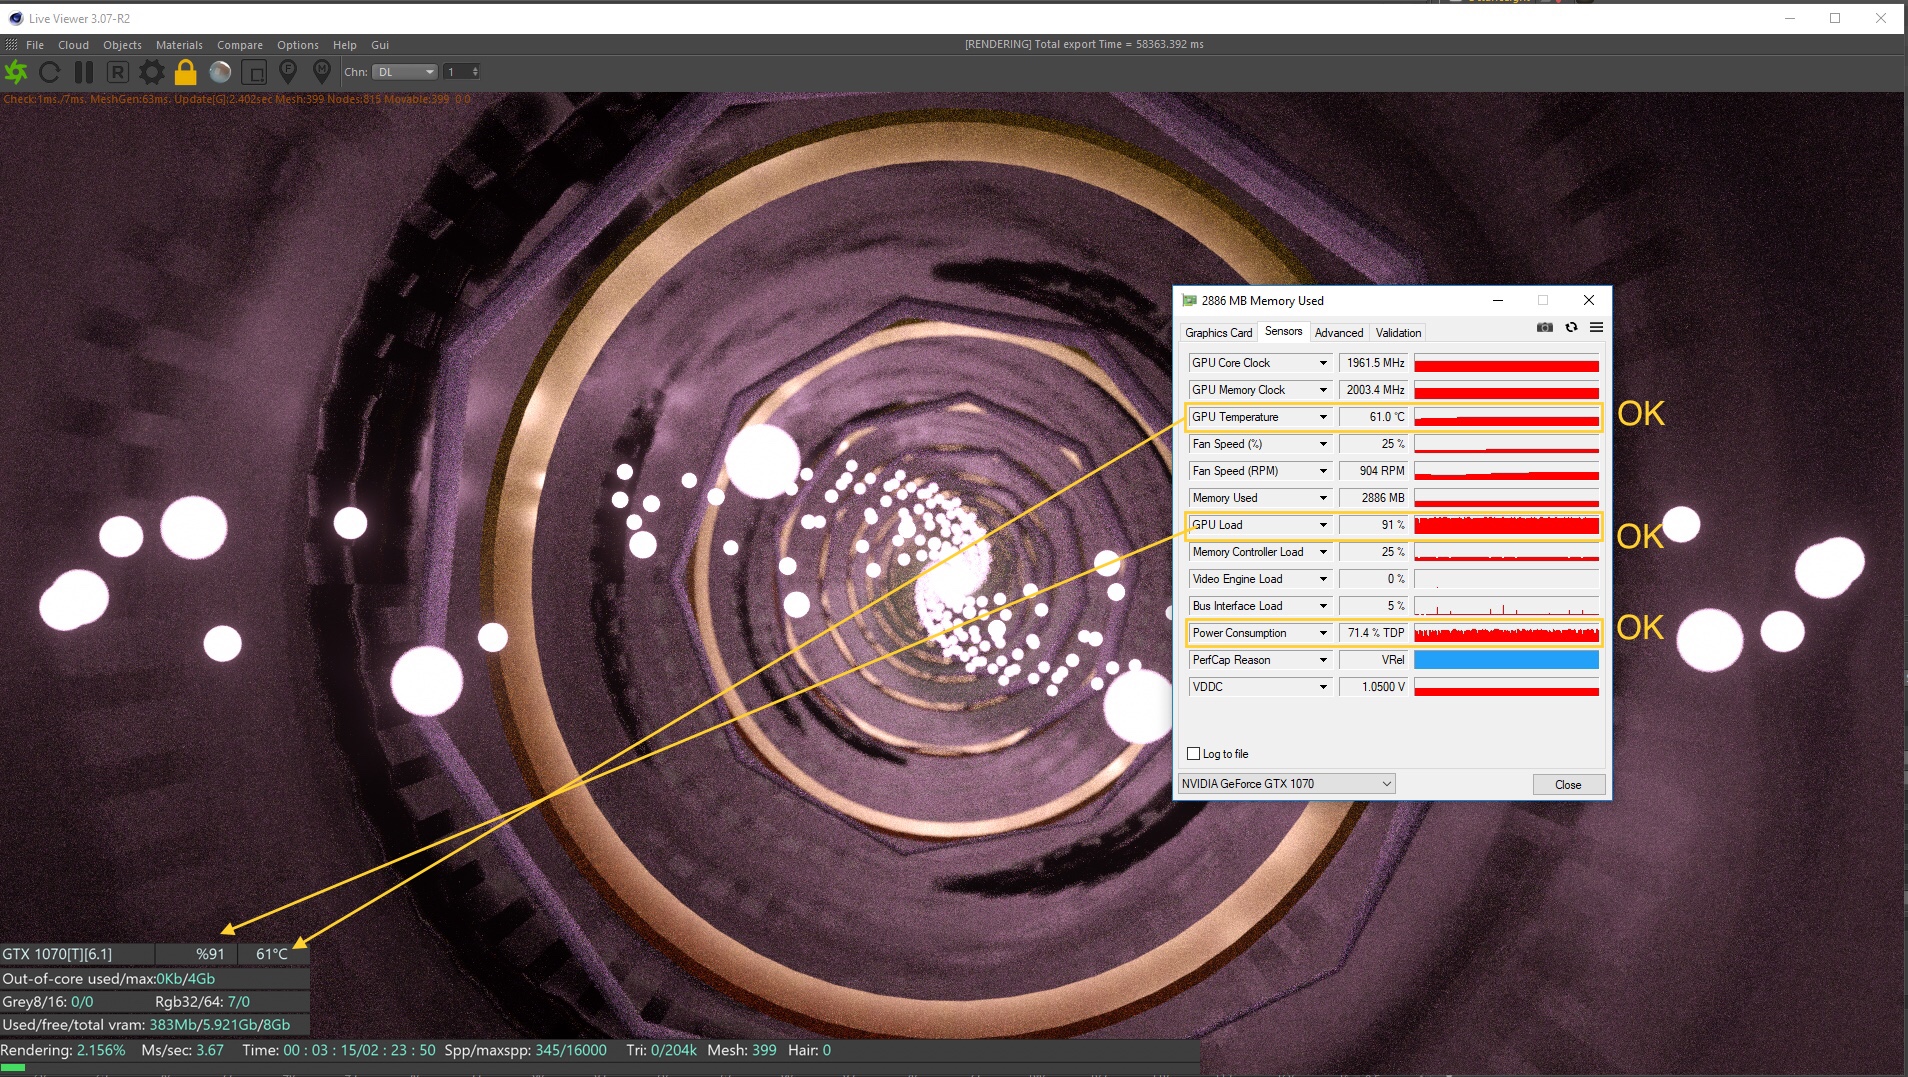Toggle the yellow lock resolution icon
The image size is (1908, 1077).
(x=186, y=72)
